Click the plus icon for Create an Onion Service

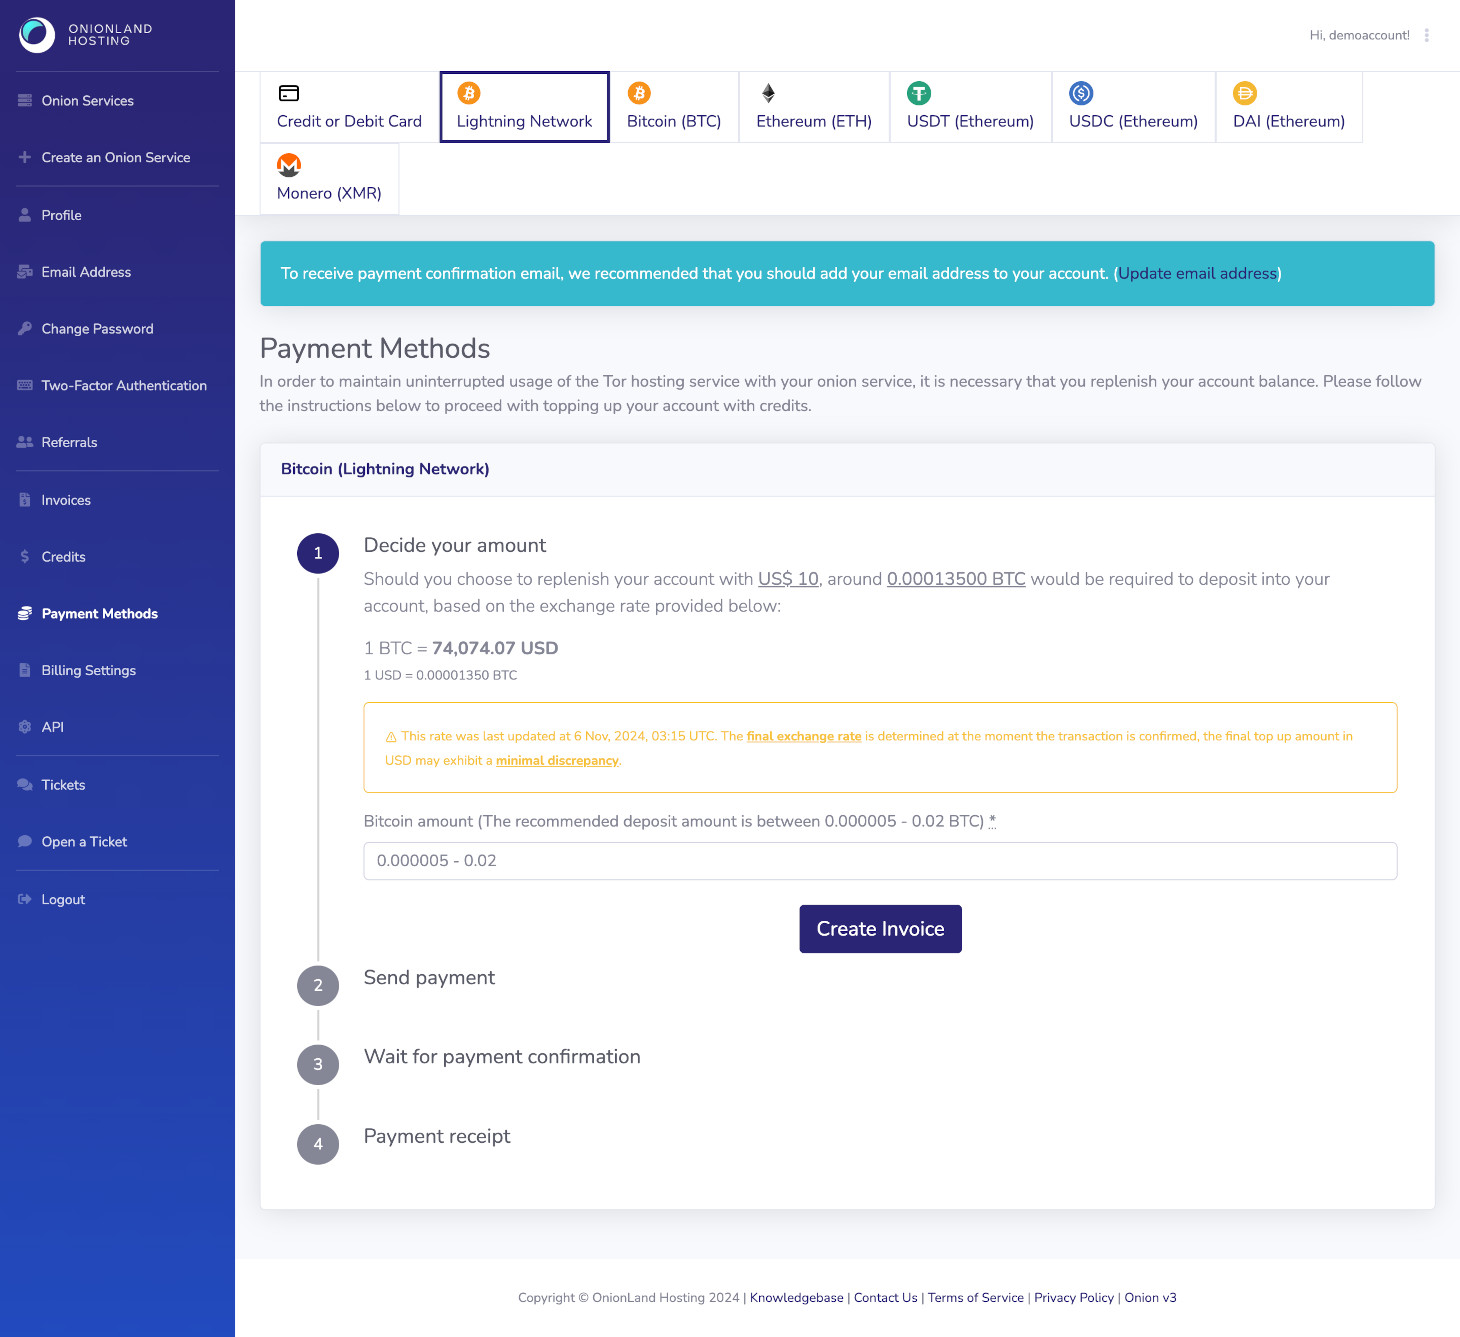pos(25,158)
